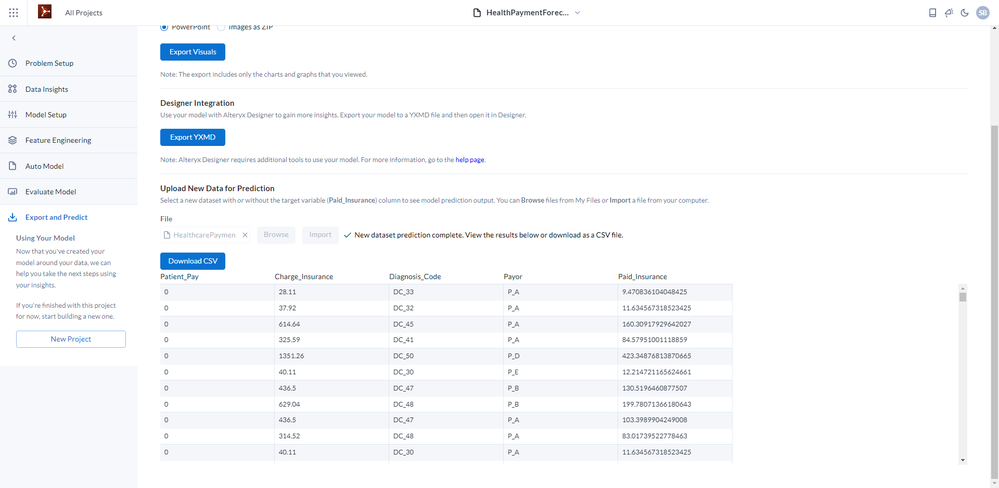Select the PowerPoint export option

click(164, 27)
